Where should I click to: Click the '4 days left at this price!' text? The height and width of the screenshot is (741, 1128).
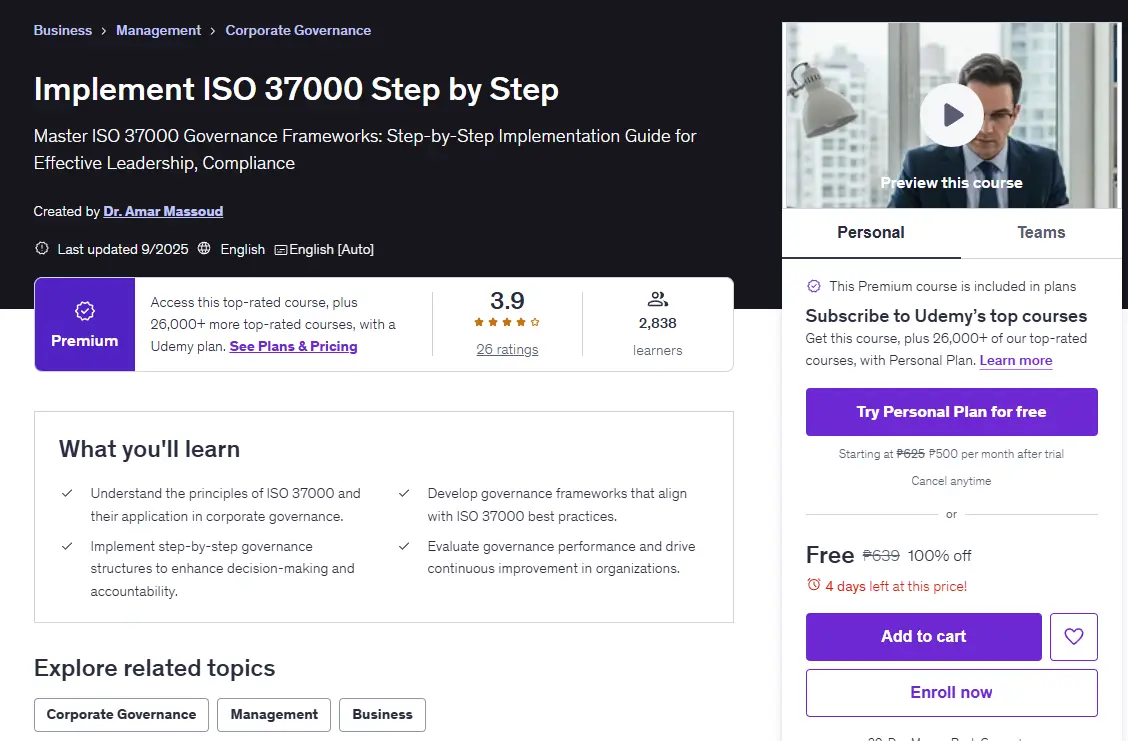click(x=896, y=586)
